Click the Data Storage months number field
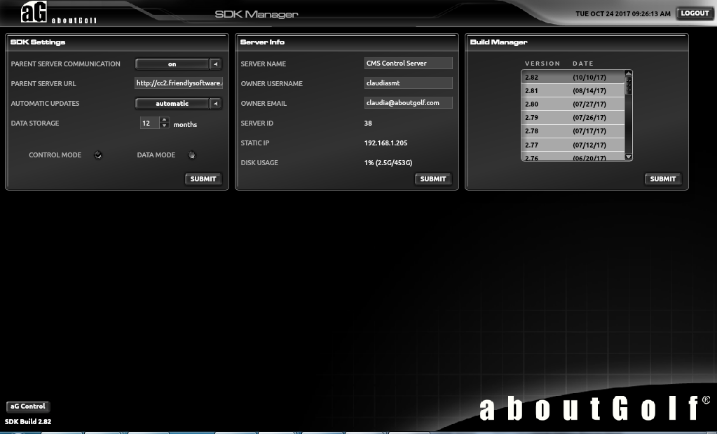The height and width of the screenshot is (434, 717). pyautogui.click(x=150, y=123)
